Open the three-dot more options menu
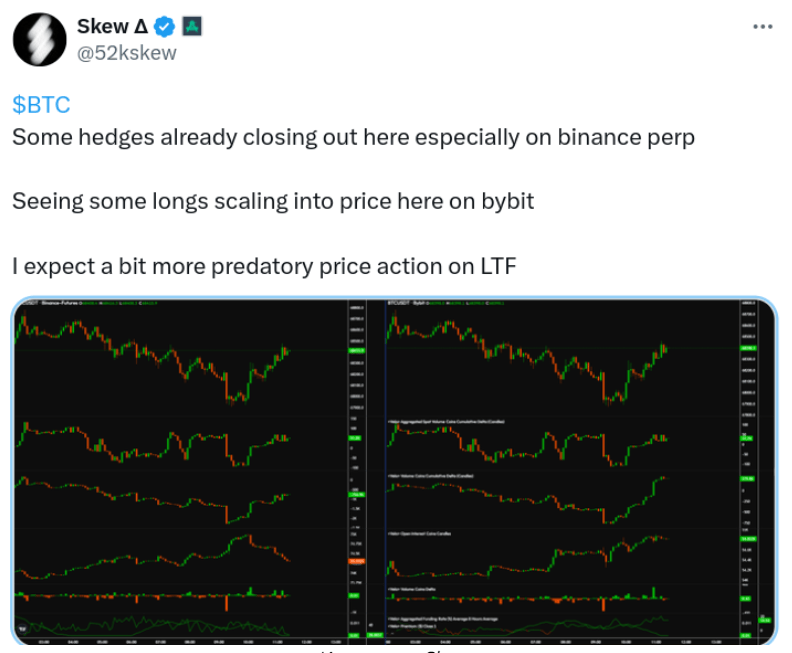 pyautogui.click(x=762, y=26)
